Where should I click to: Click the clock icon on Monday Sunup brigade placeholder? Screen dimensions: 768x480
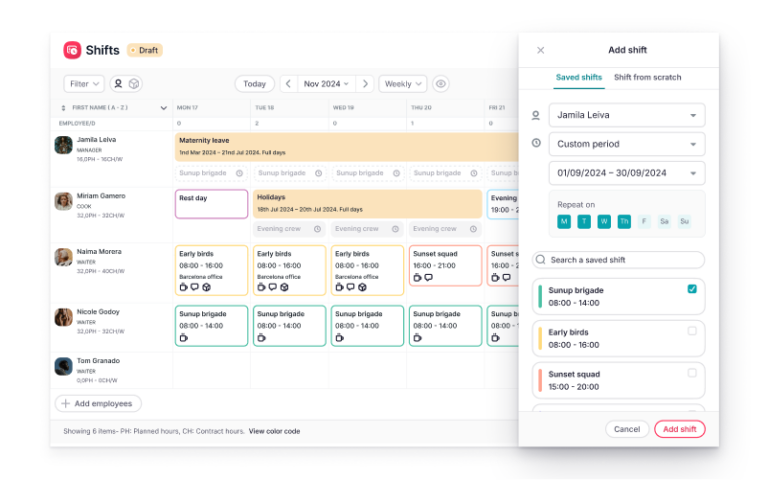(x=239, y=173)
